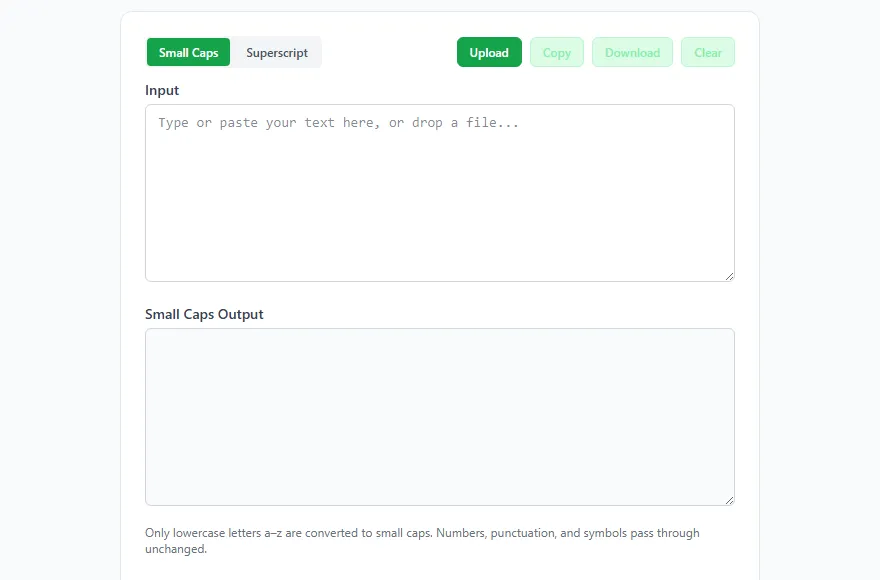
Task: Click the "Input" field label
Action: [x=162, y=90]
